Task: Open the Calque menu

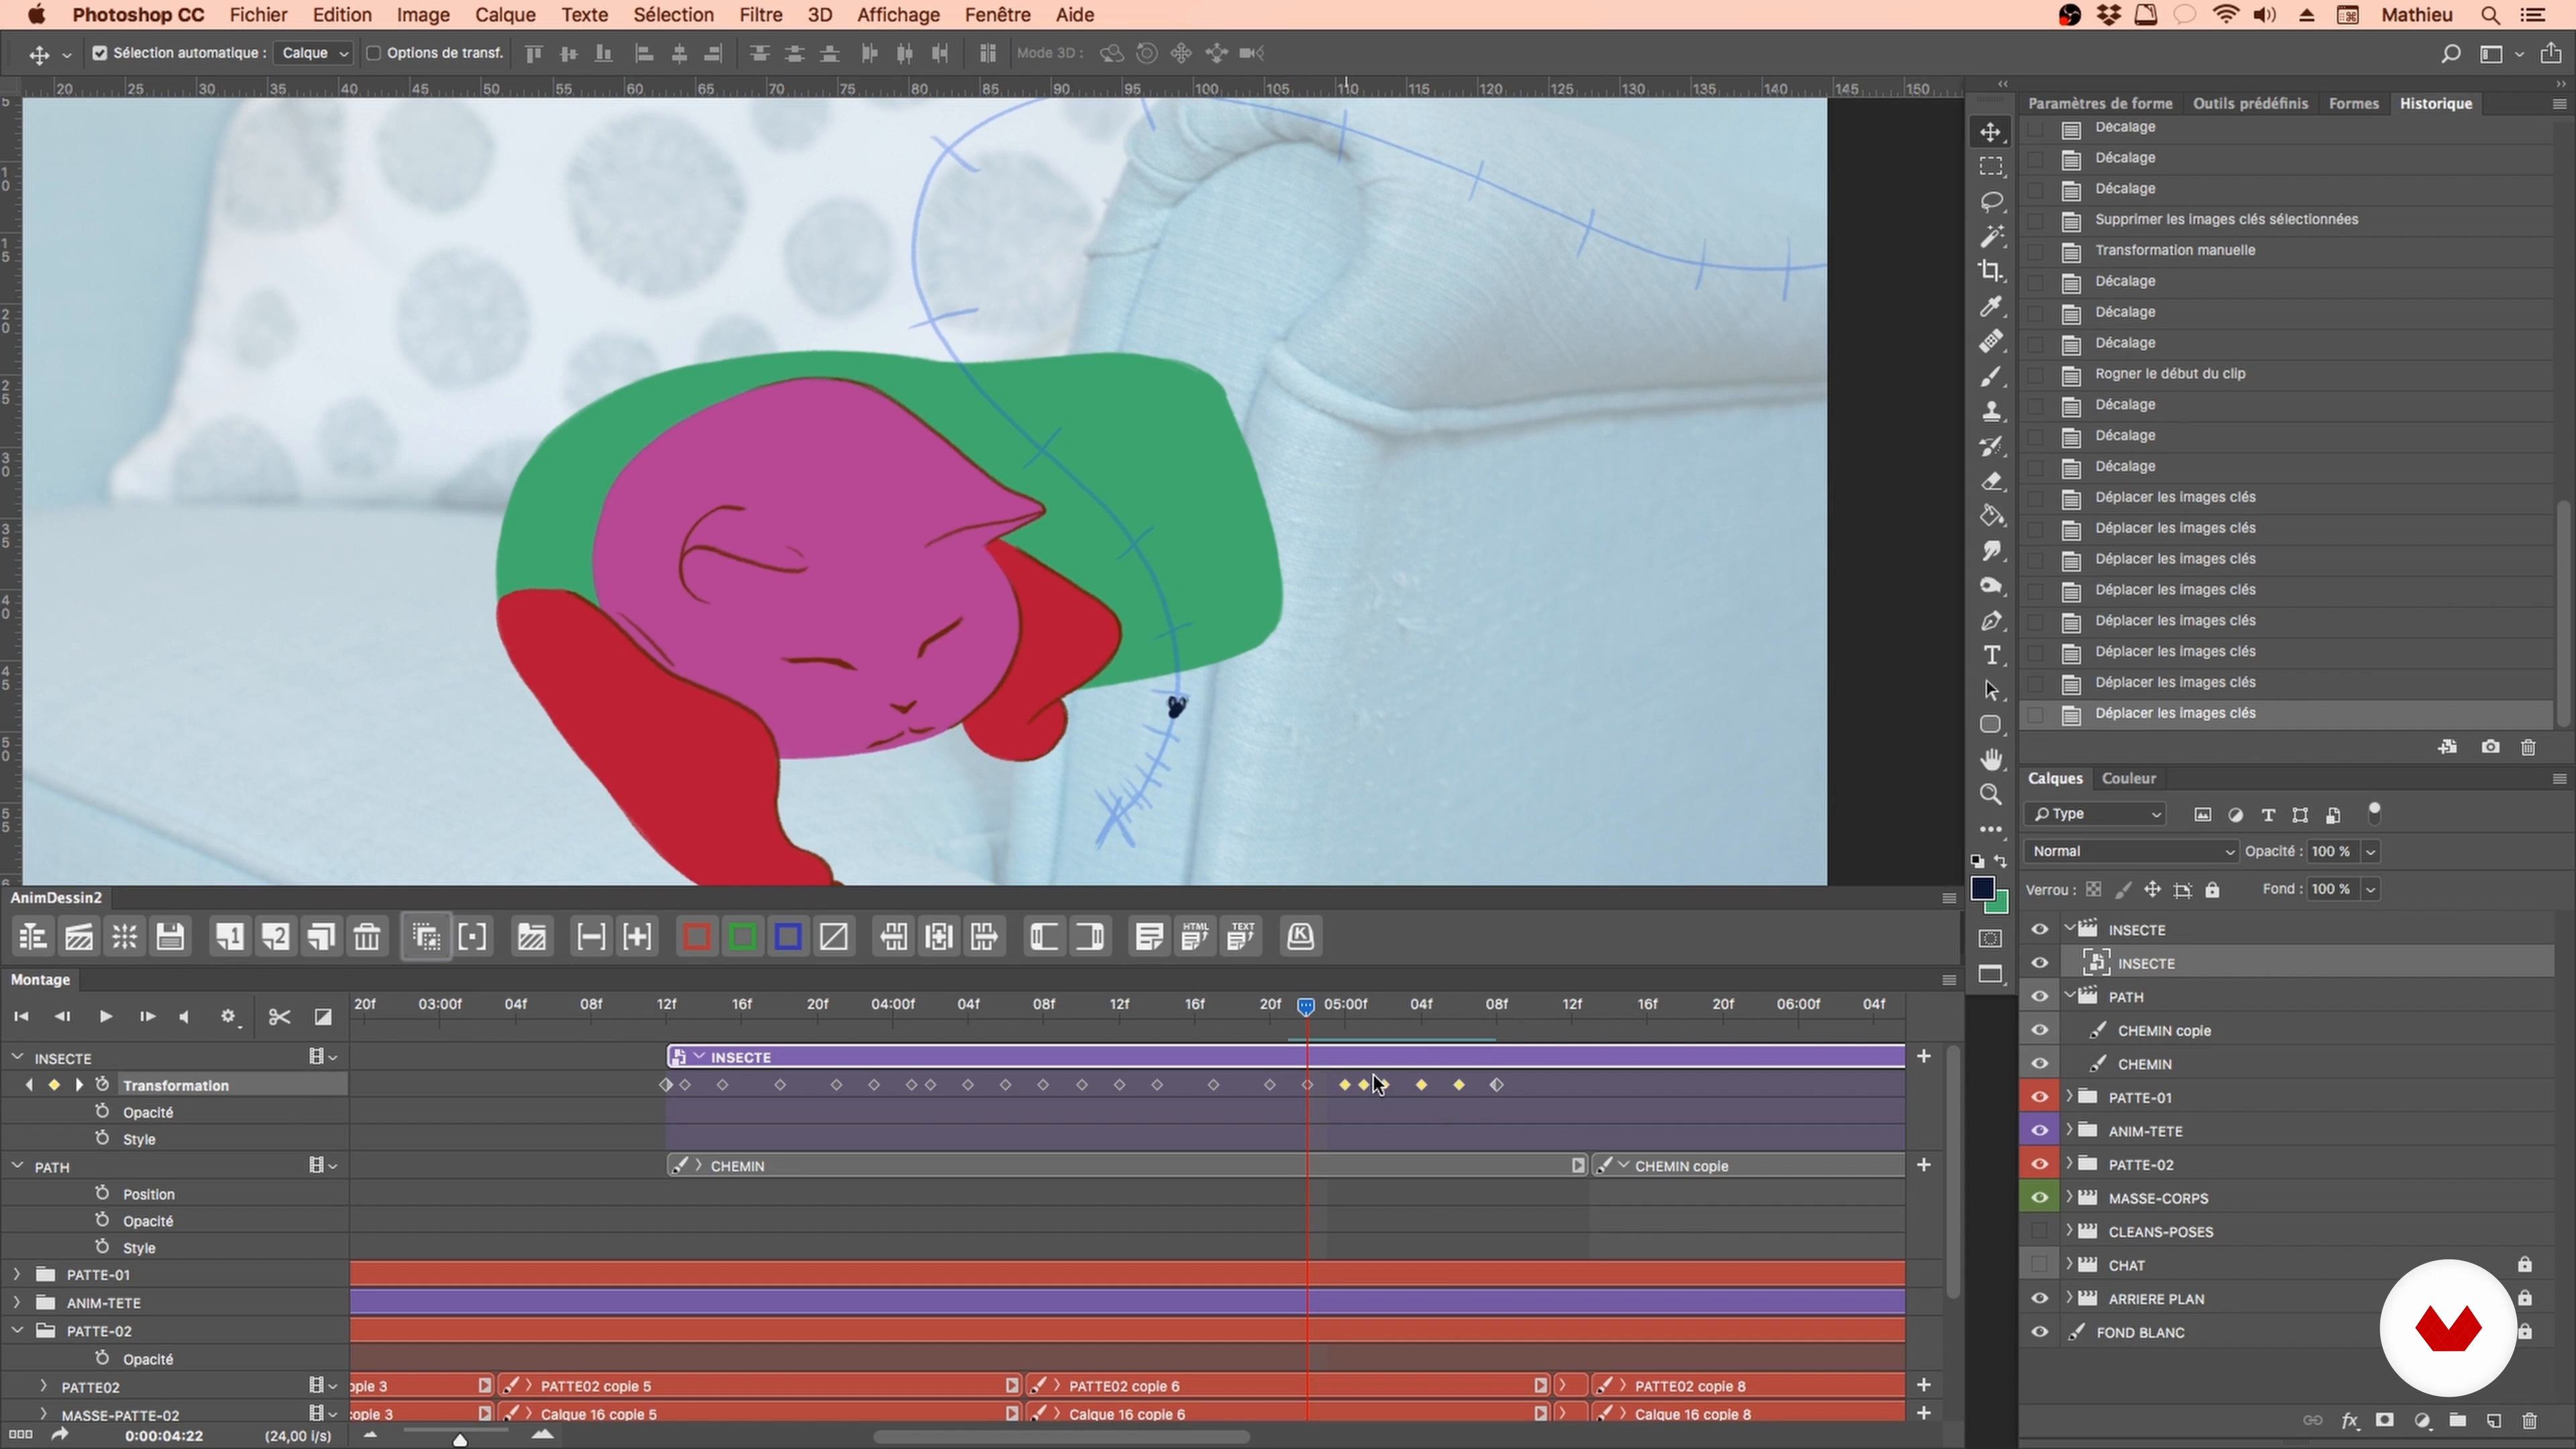Action: (x=505, y=15)
